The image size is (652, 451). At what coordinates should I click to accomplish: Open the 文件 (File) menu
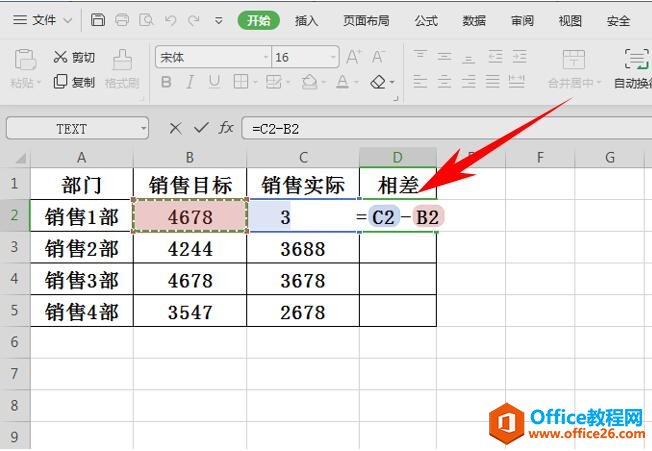point(42,20)
